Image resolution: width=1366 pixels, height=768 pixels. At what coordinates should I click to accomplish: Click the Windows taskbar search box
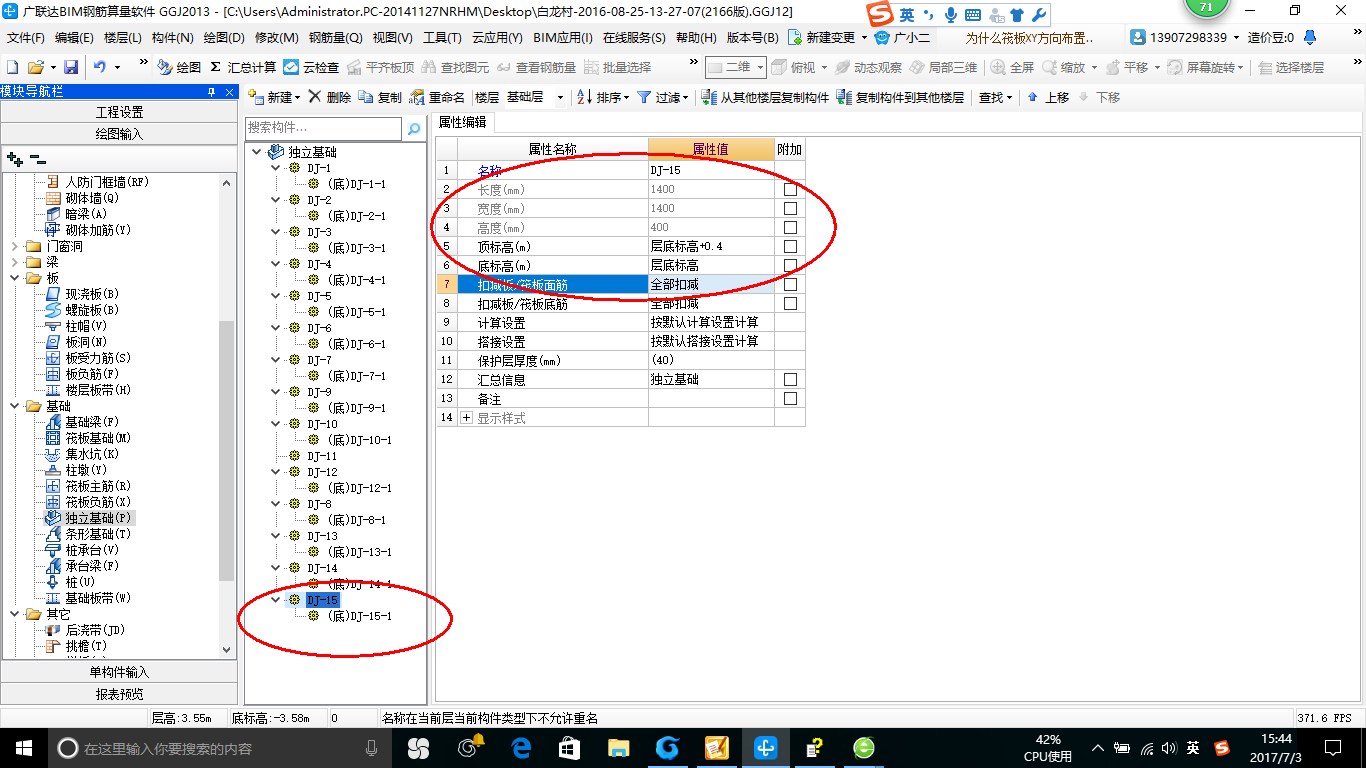(x=218, y=748)
